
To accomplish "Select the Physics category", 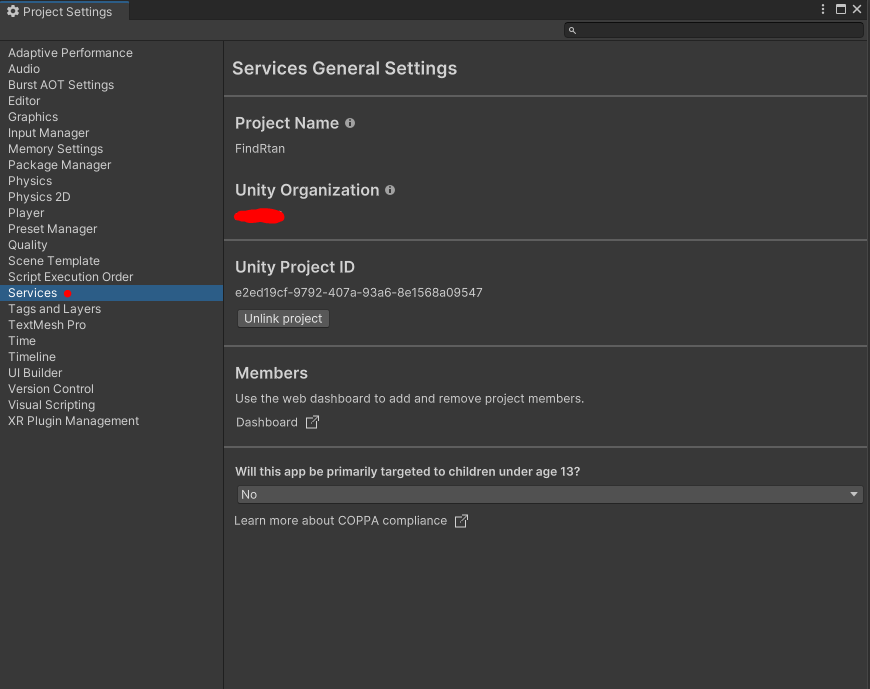I will click(30, 181).
